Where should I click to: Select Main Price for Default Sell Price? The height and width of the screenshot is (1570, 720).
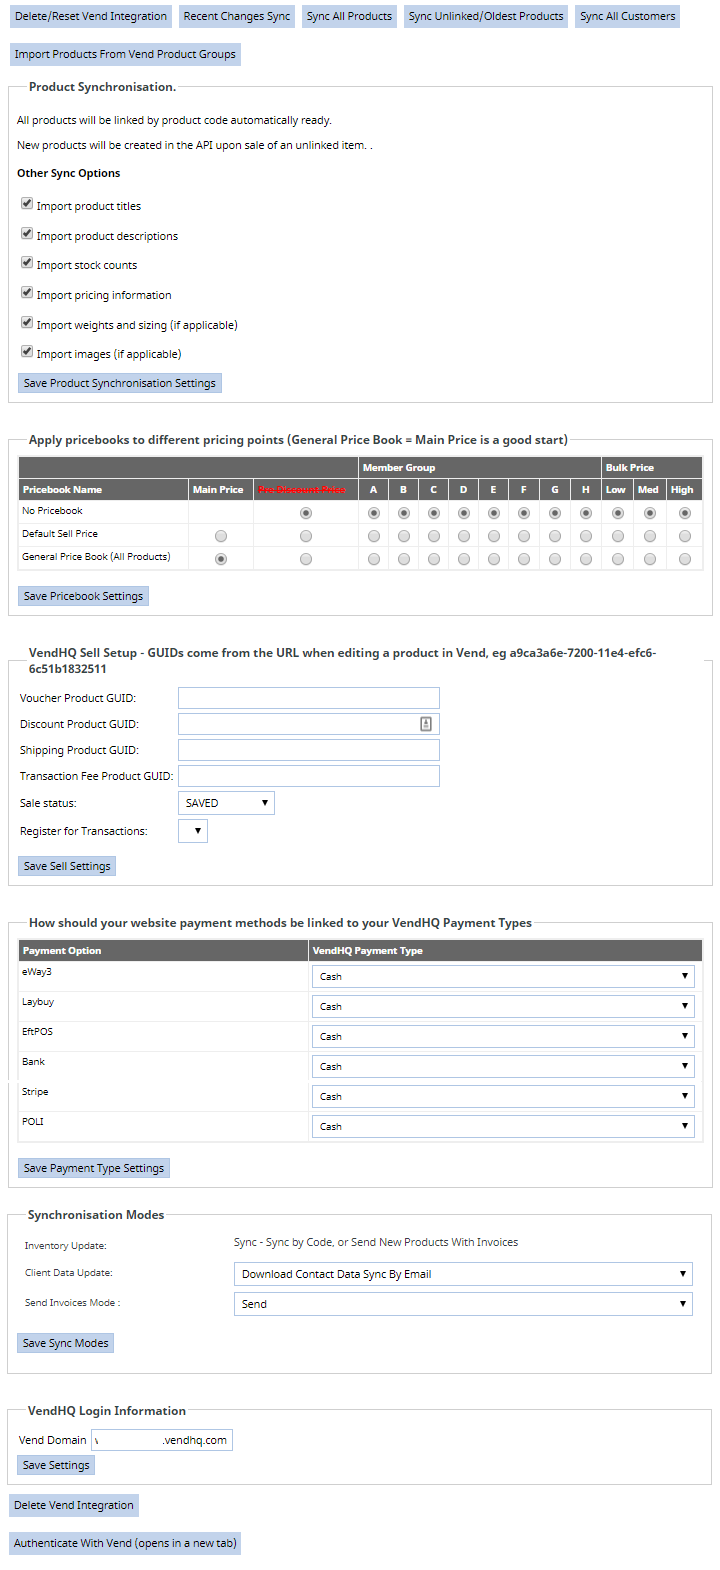click(221, 536)
